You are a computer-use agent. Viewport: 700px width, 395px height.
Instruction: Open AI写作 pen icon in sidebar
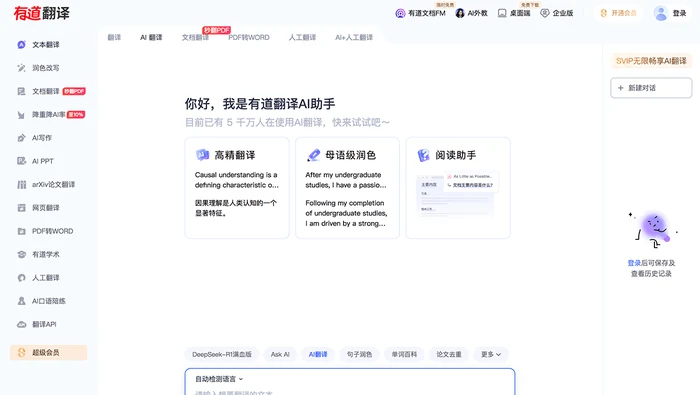tap(21, 138)
